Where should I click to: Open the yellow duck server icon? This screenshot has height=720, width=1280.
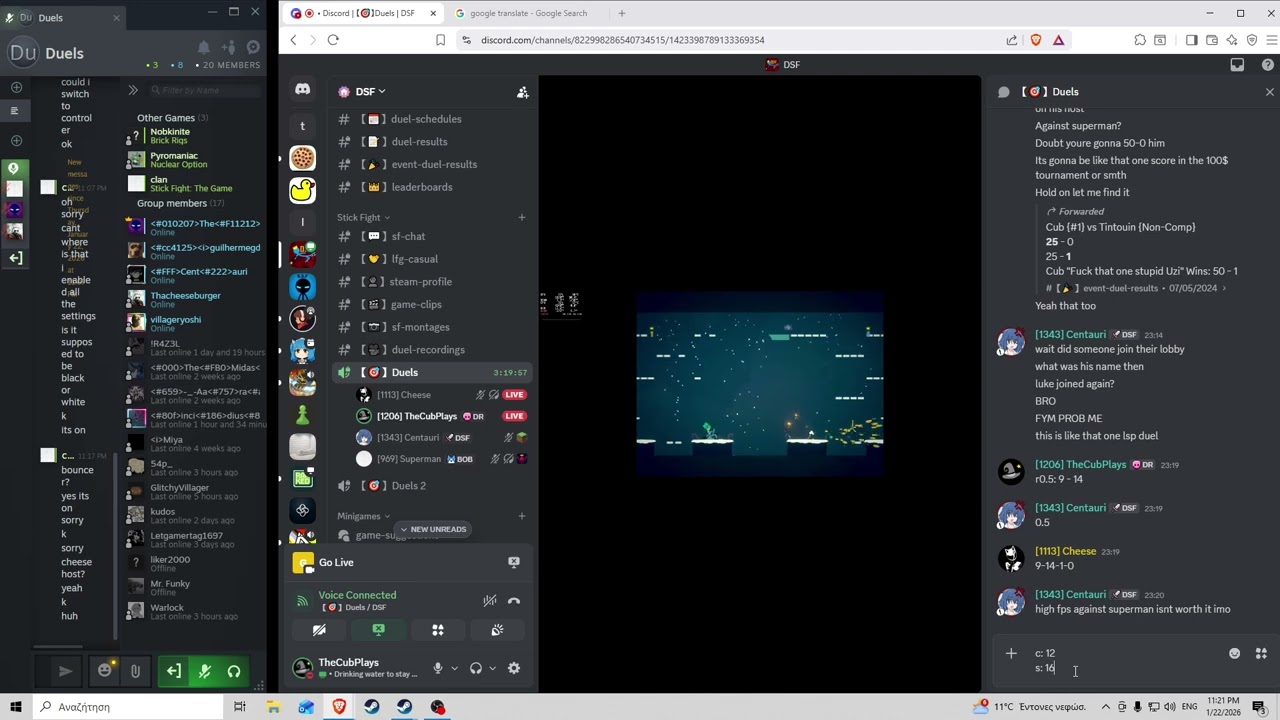pos(302,190)
